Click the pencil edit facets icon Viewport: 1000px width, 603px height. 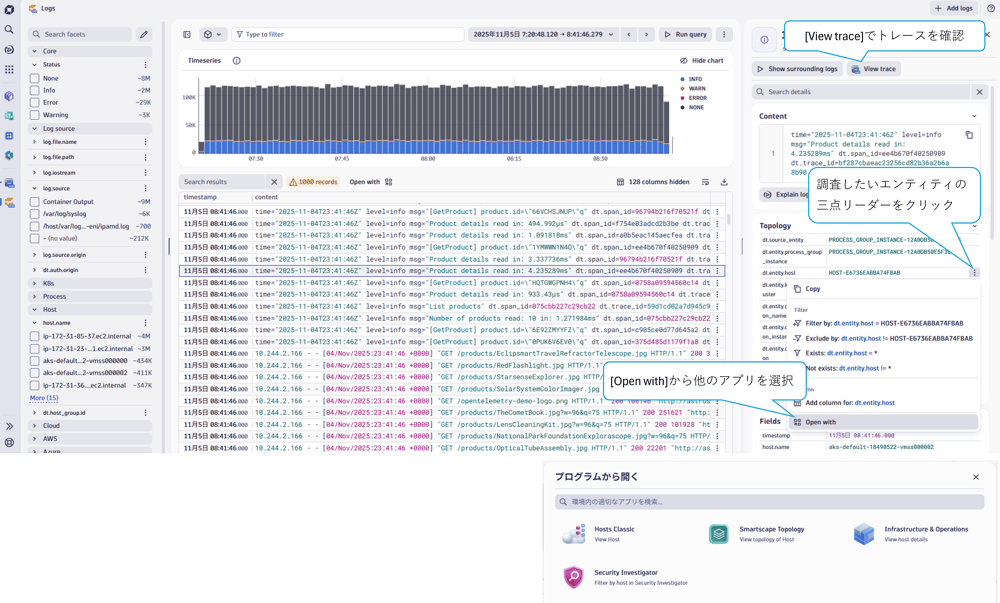[144, 35]
